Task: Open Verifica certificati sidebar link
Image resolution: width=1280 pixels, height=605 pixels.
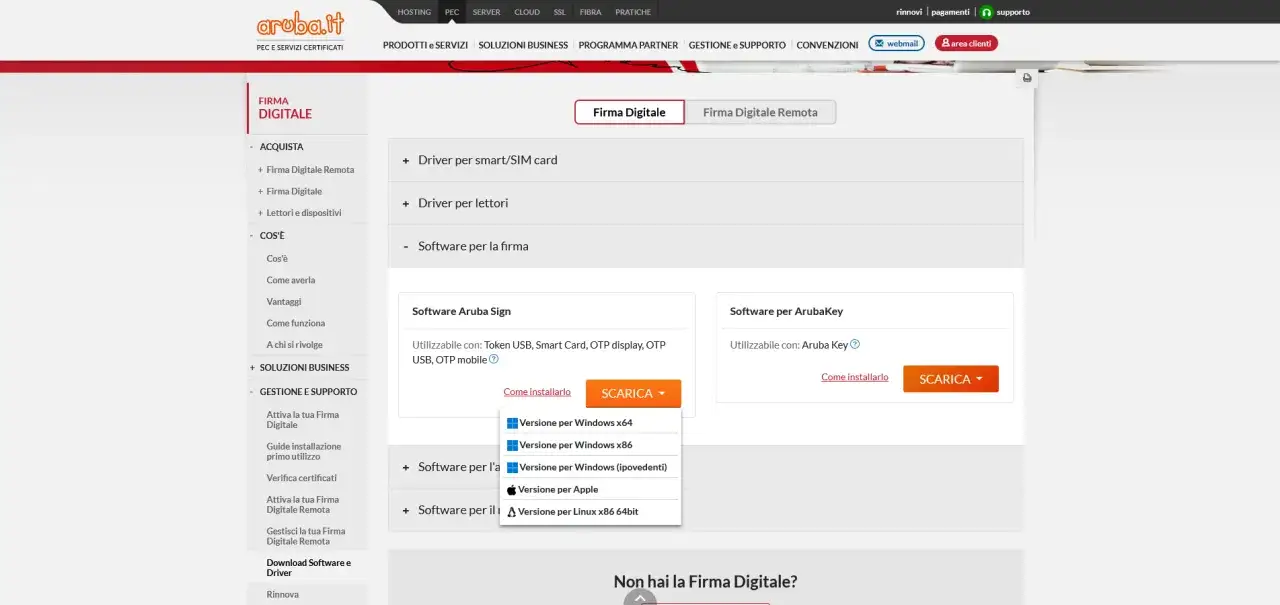Action: [302, 478]
